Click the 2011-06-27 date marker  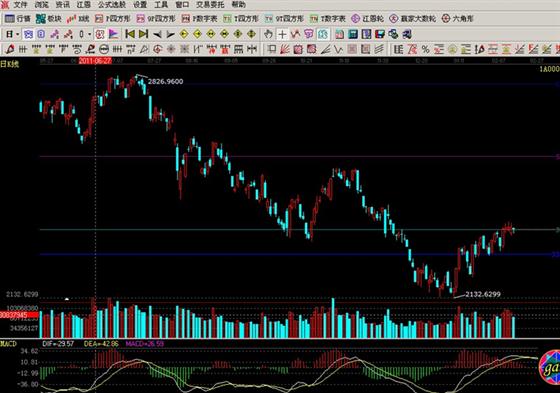pyautogui.click(x=95, y=61)
